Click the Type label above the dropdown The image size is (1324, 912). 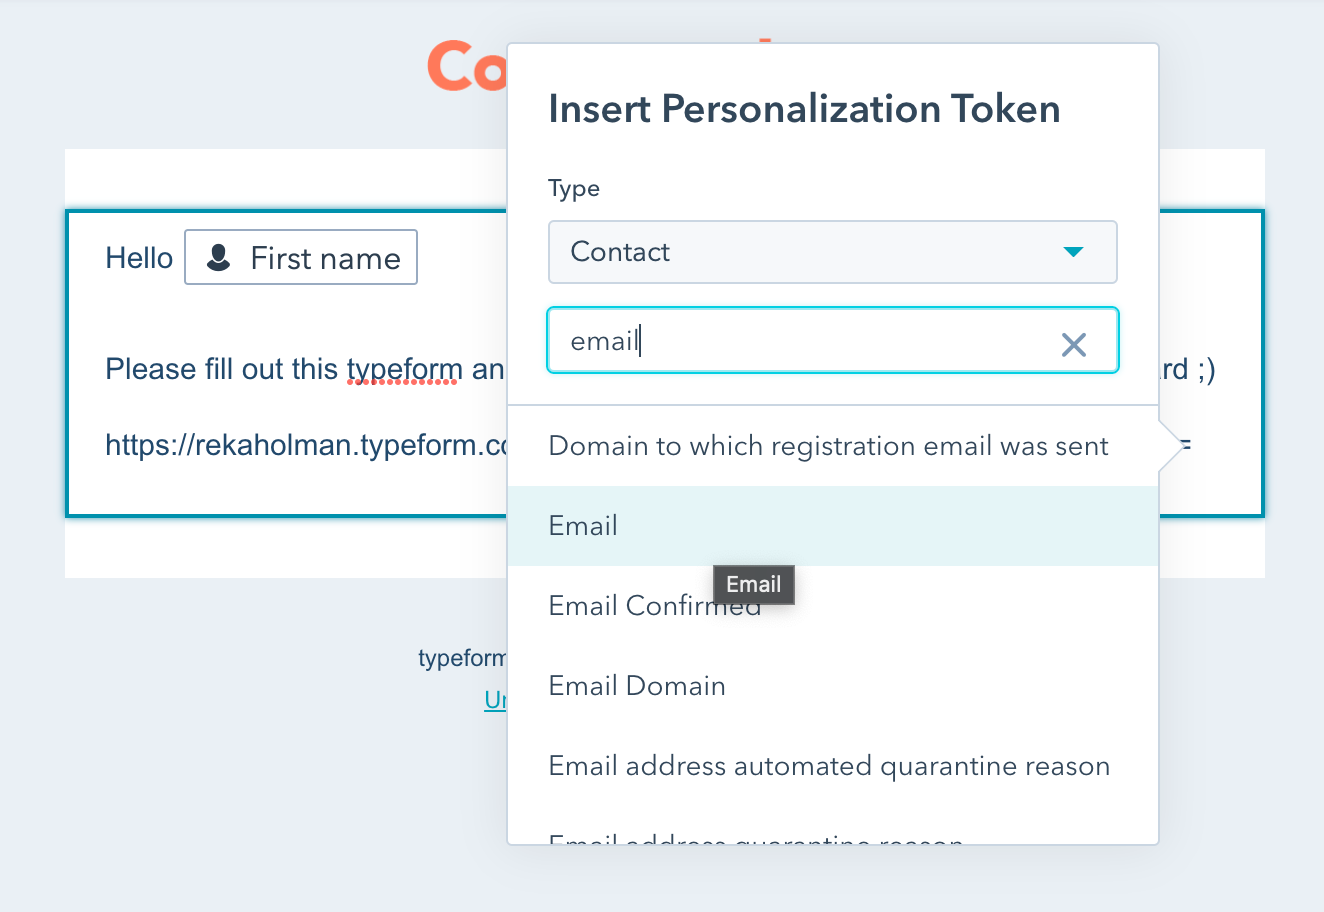click(574, 189)
